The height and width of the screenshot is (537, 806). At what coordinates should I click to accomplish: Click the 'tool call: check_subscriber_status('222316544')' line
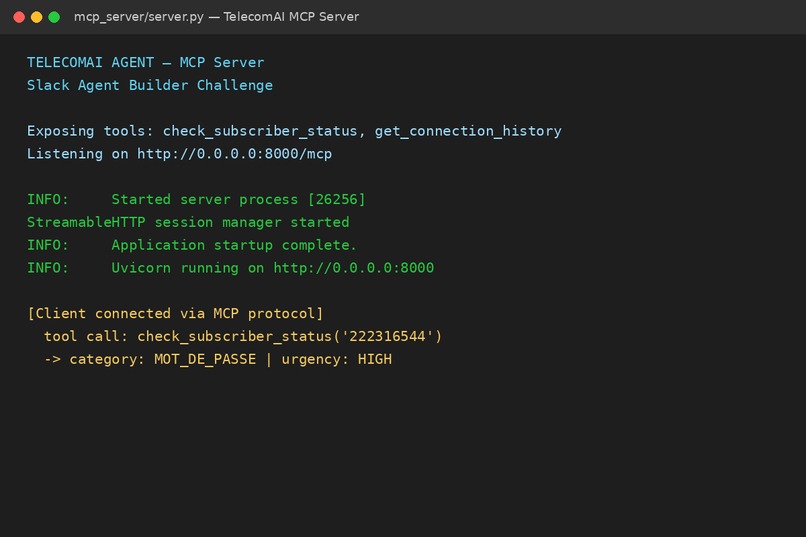tap(243, 337)
